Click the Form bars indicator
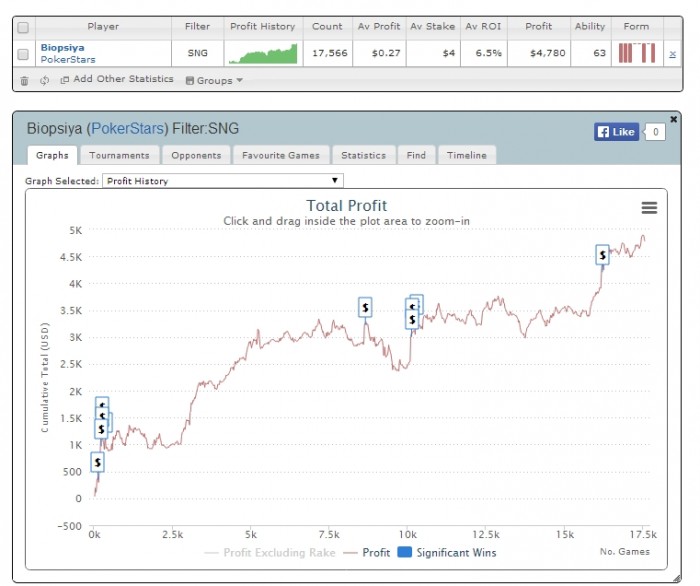700x586 pixels. coord(637,53)
